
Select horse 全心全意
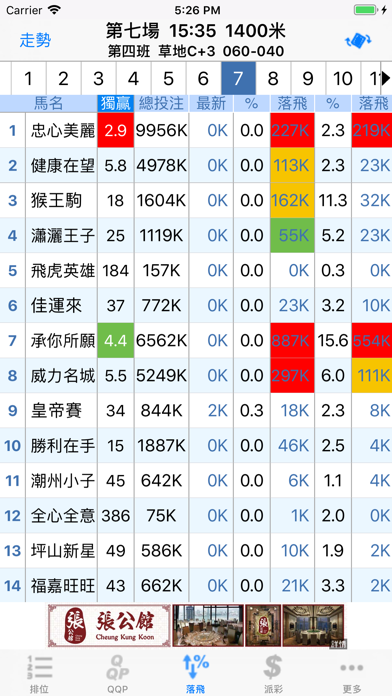(63, 516)
